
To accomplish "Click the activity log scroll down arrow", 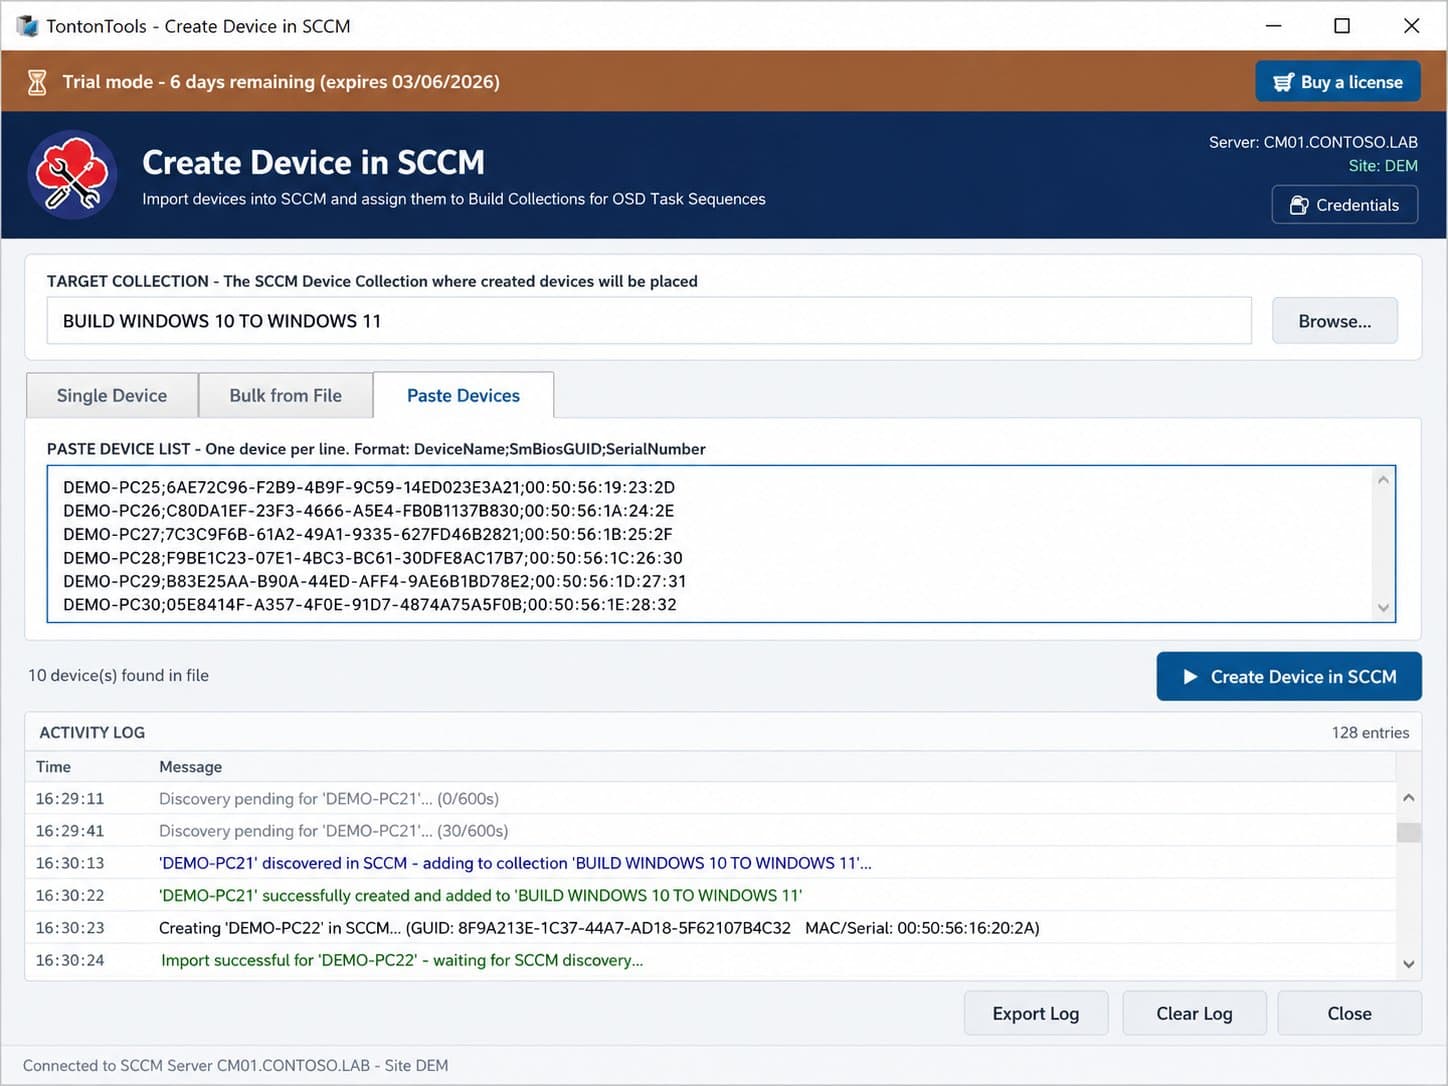I will coord(1408,964).
